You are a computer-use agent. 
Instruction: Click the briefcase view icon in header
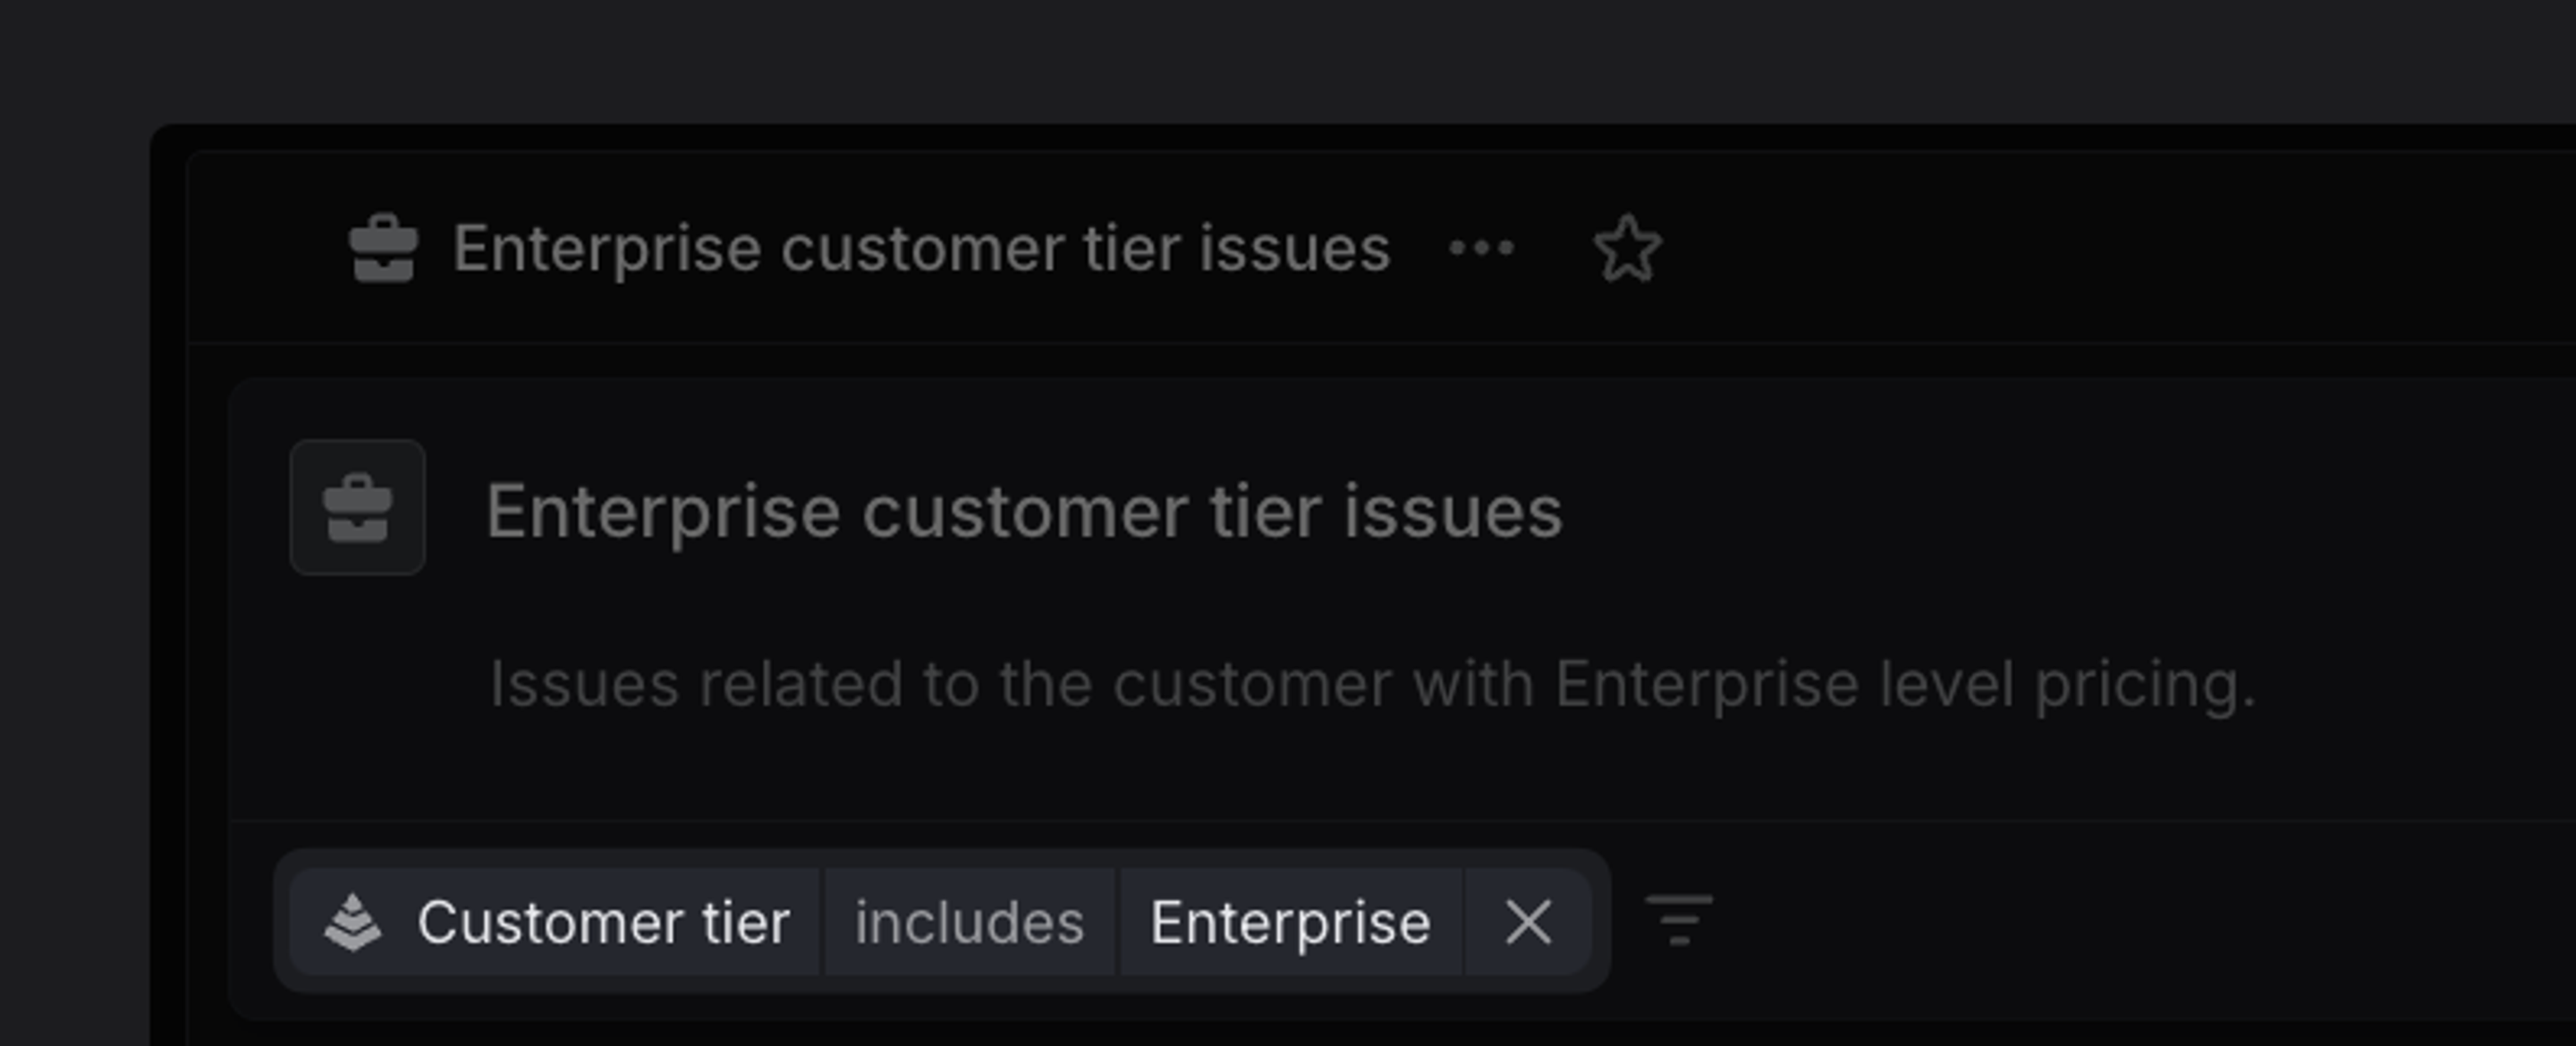click(x=385, y=250)
